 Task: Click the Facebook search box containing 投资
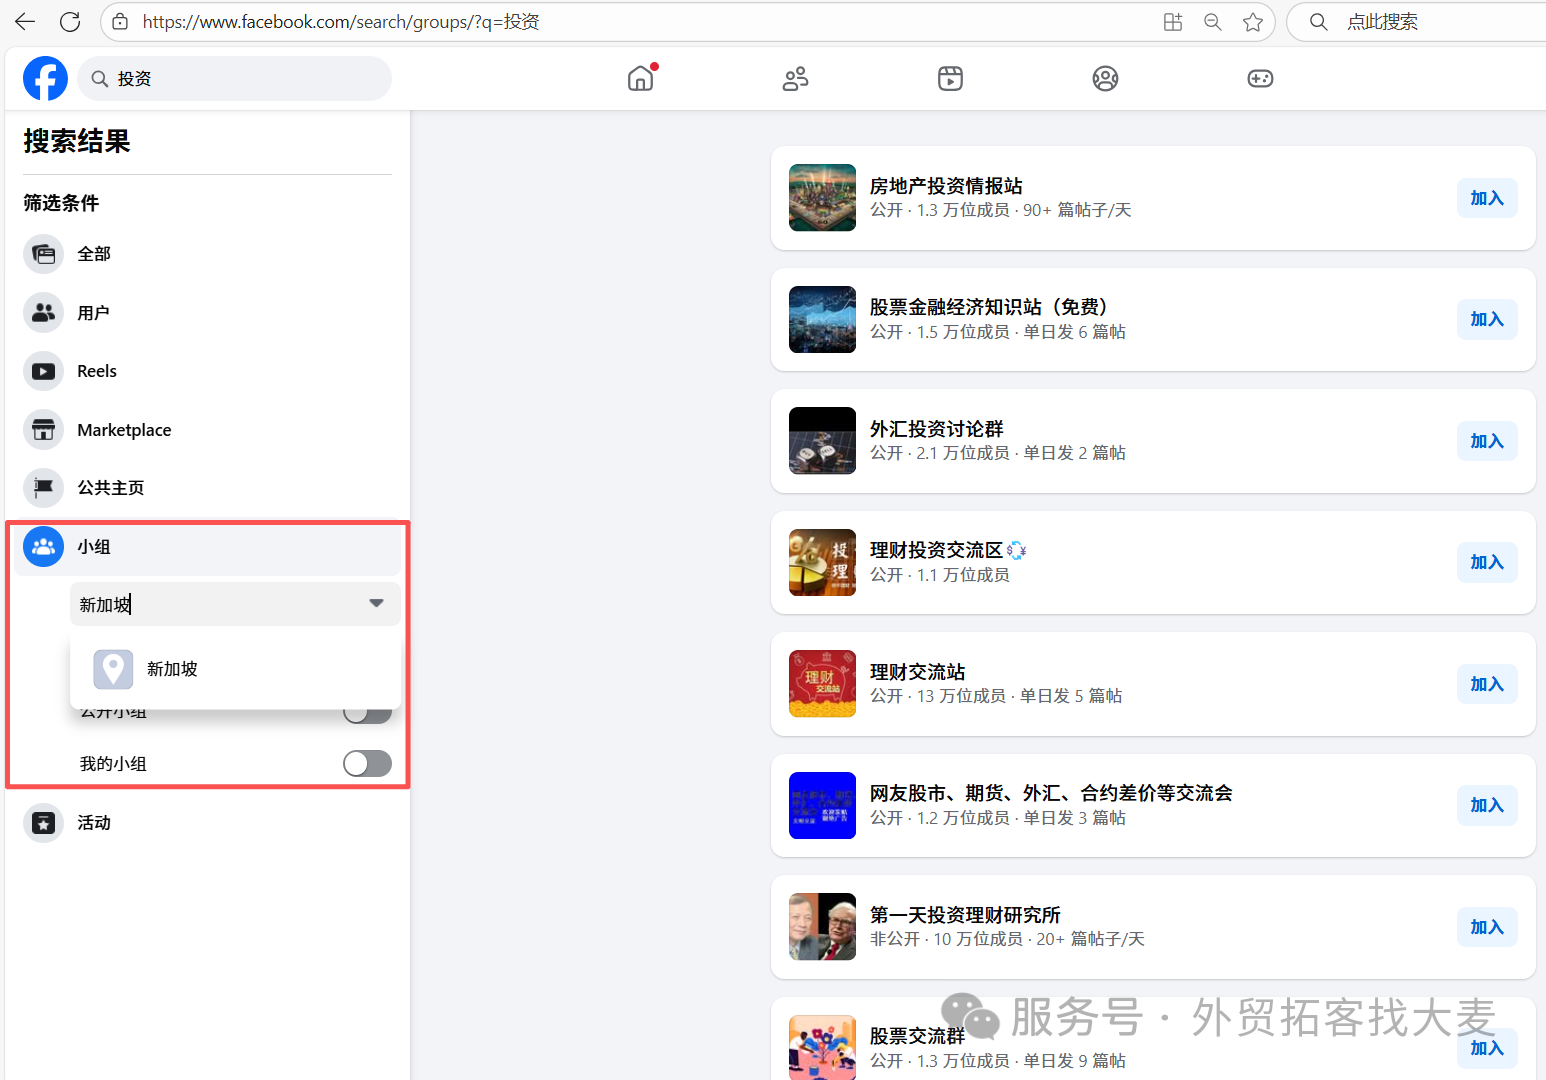coord(234,78)
